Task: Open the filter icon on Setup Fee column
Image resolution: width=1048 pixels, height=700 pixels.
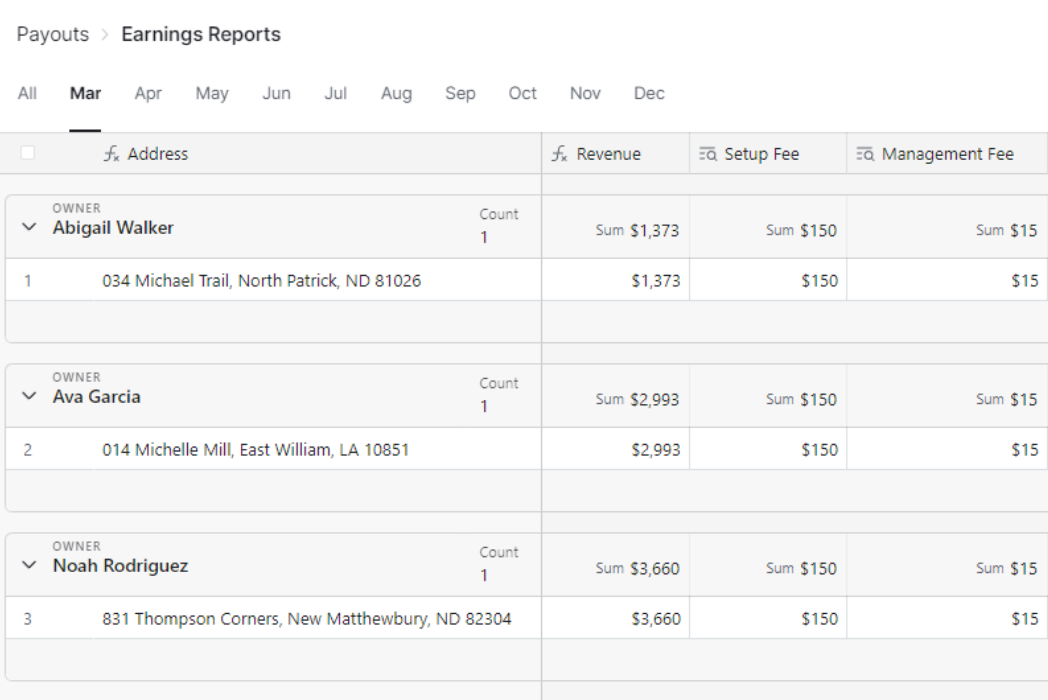Action: (x=708, y=154)
